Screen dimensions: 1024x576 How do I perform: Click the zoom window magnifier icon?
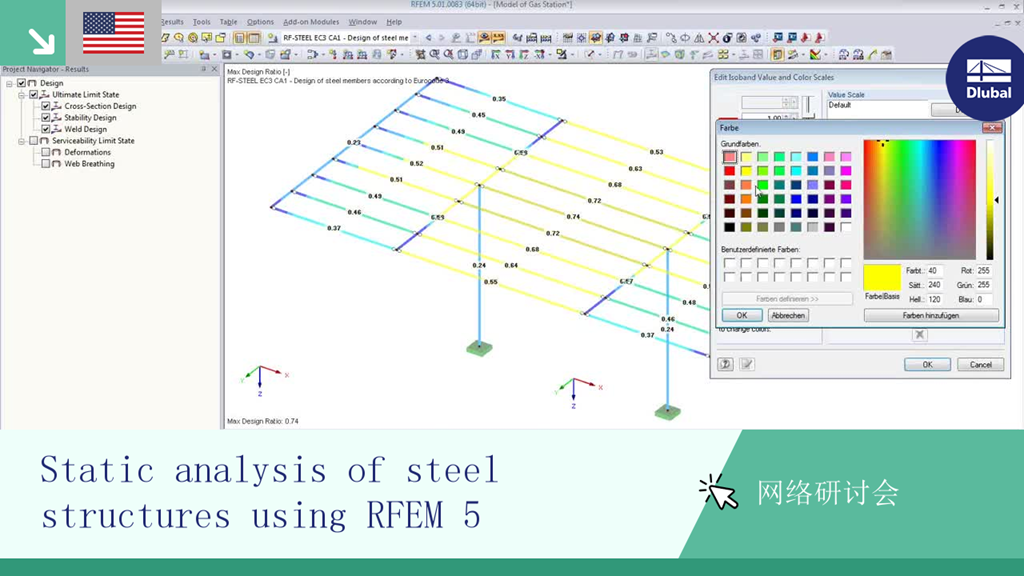tap(434, 55)
